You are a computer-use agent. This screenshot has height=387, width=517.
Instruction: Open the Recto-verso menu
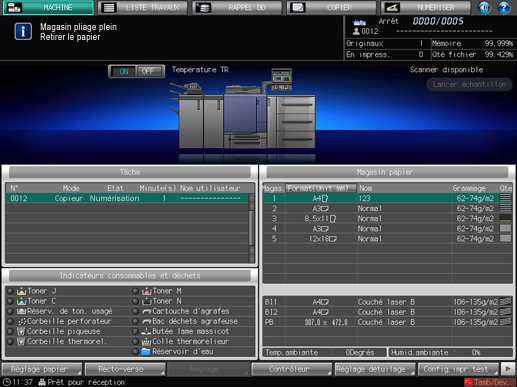click(x=125, y=369)
